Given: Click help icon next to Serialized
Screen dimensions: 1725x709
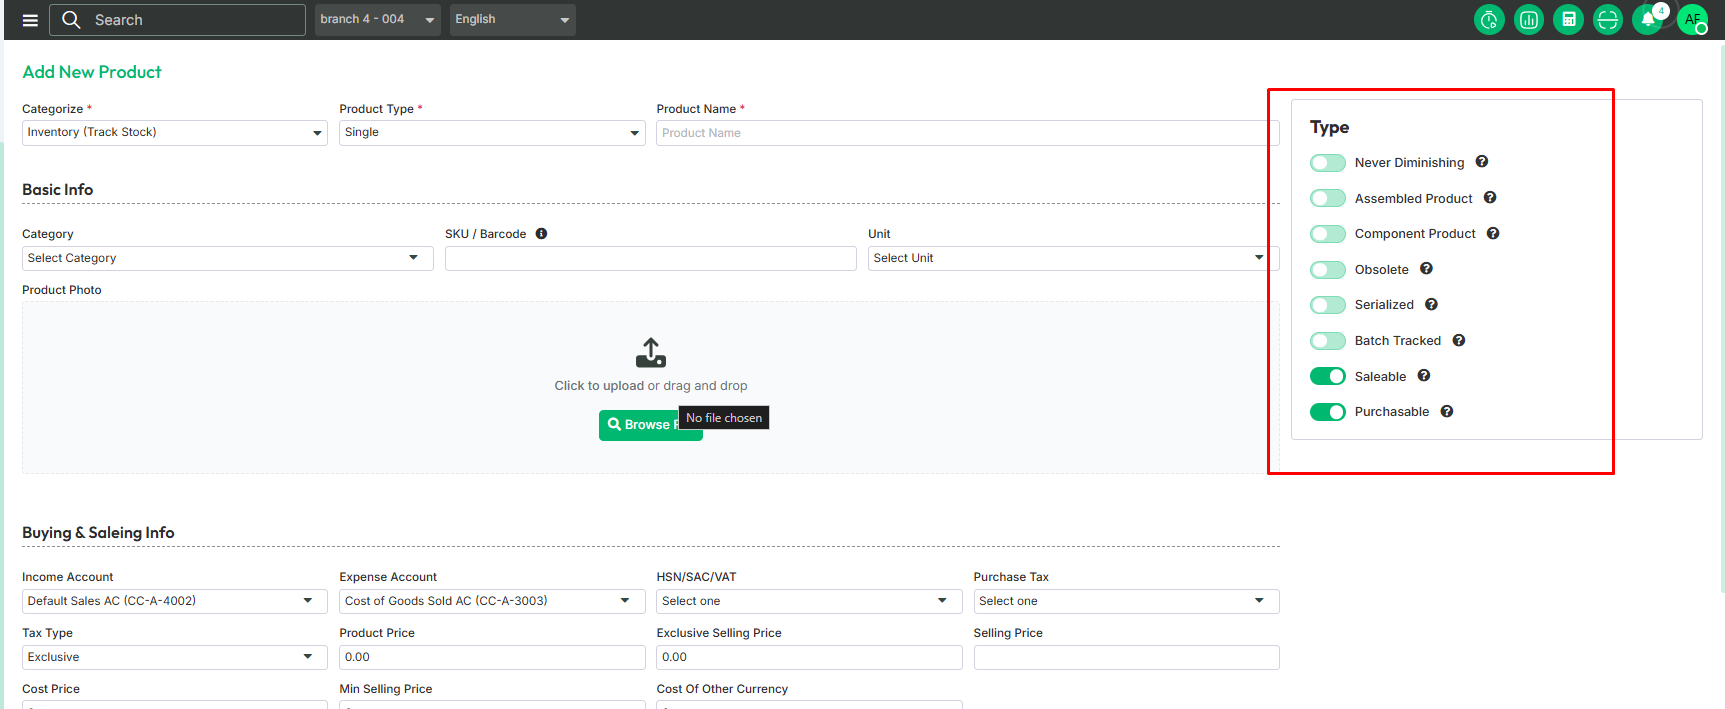Looking at the screenshot, I should 1431,305.
